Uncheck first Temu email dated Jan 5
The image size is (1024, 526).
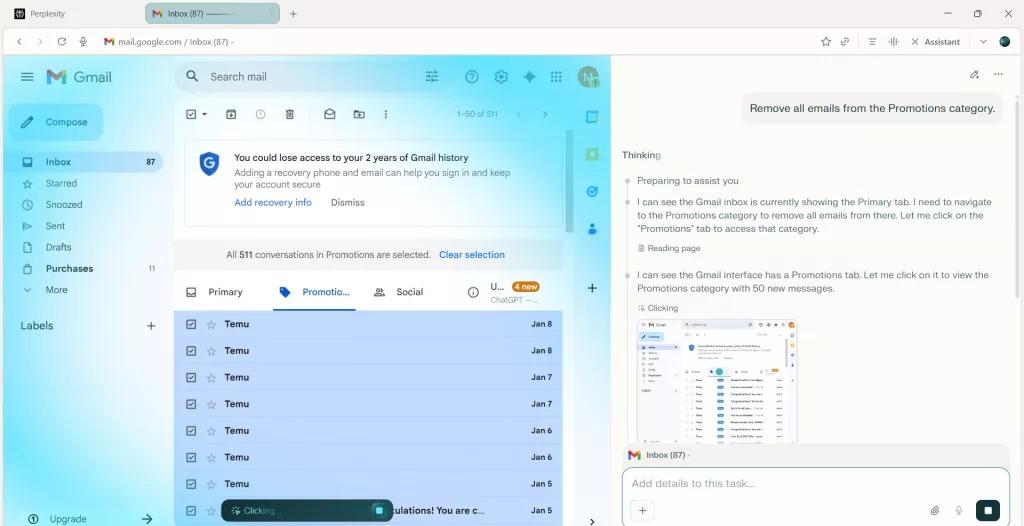coord(191,484)
